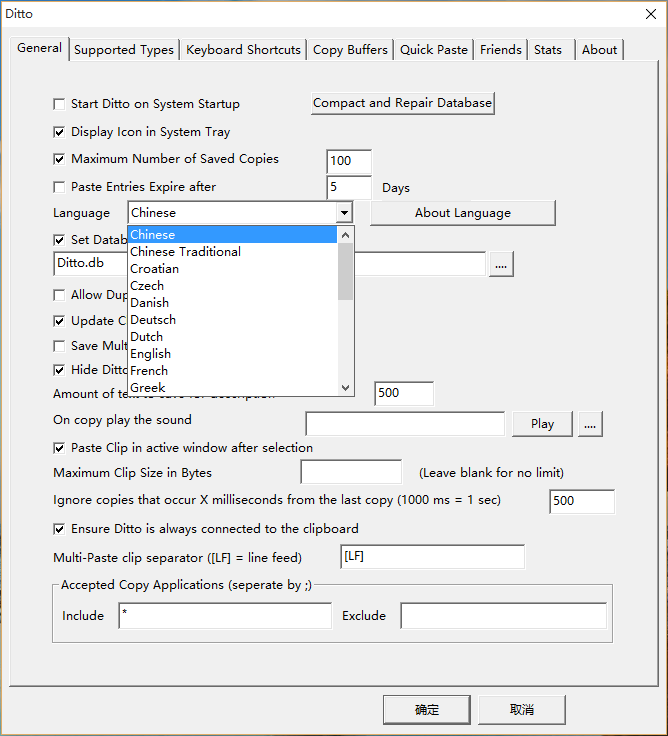Select Croatian from the language list
This screenshot has width=668, height=736.
(233, 268)
